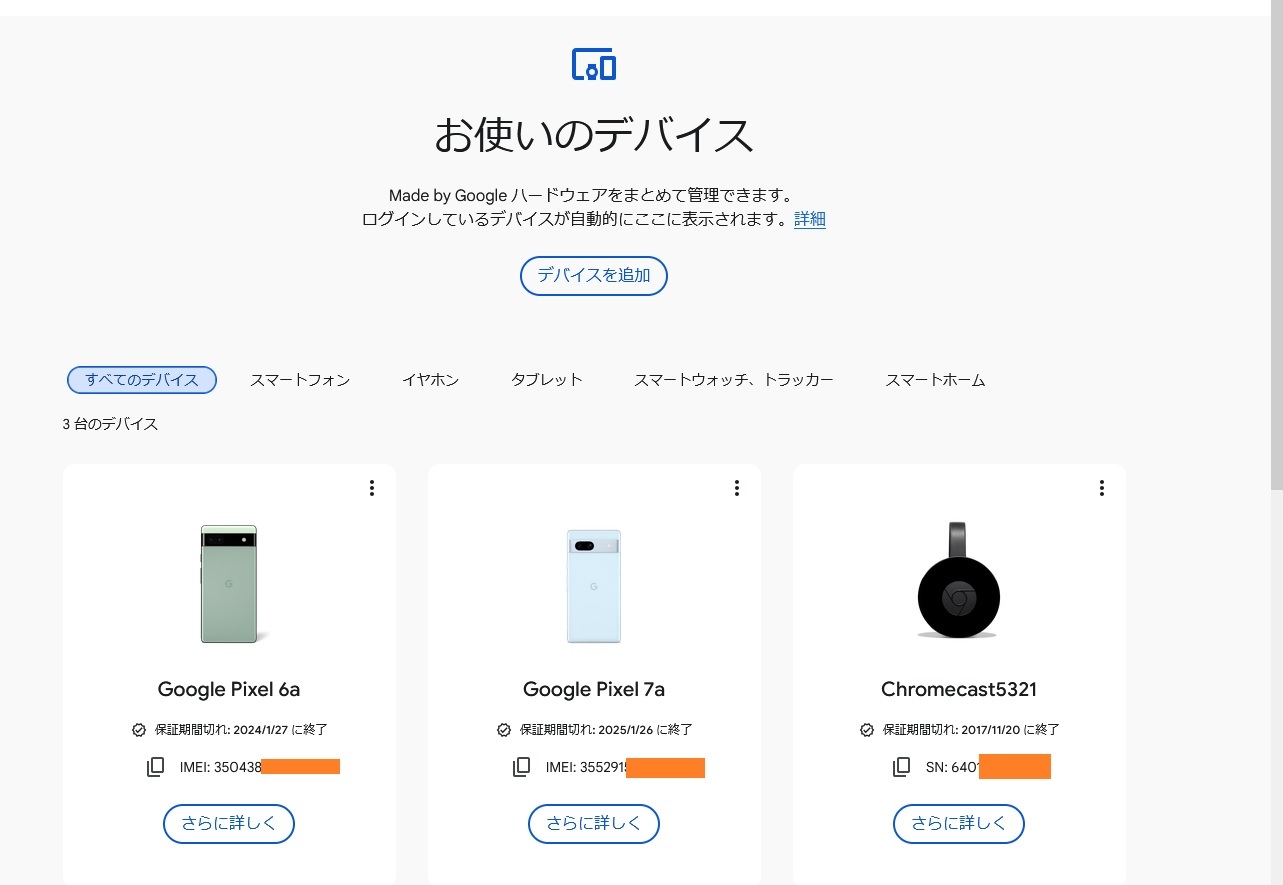The width and height of the screenshot is (1283, 885).
Task: Click warranty check icon on Pixel 7a card
Action: [504, 730]
